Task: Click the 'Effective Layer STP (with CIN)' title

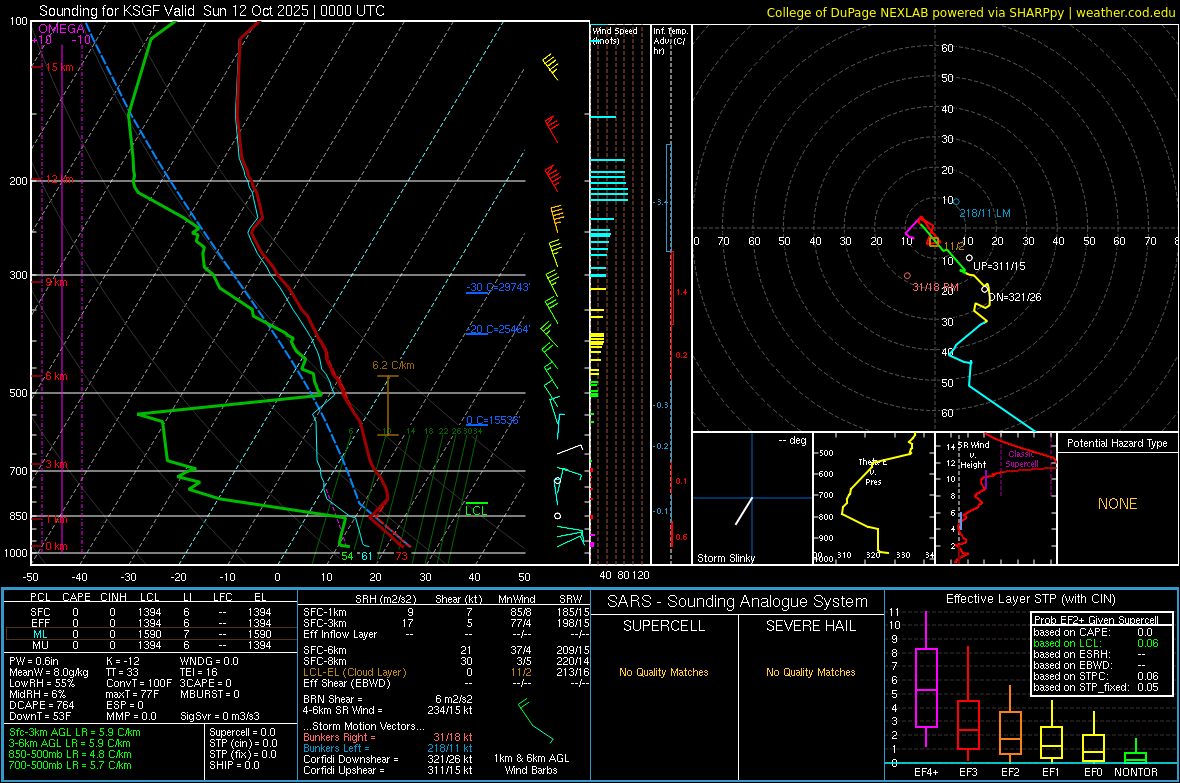Action: [x=1031, y=599]
